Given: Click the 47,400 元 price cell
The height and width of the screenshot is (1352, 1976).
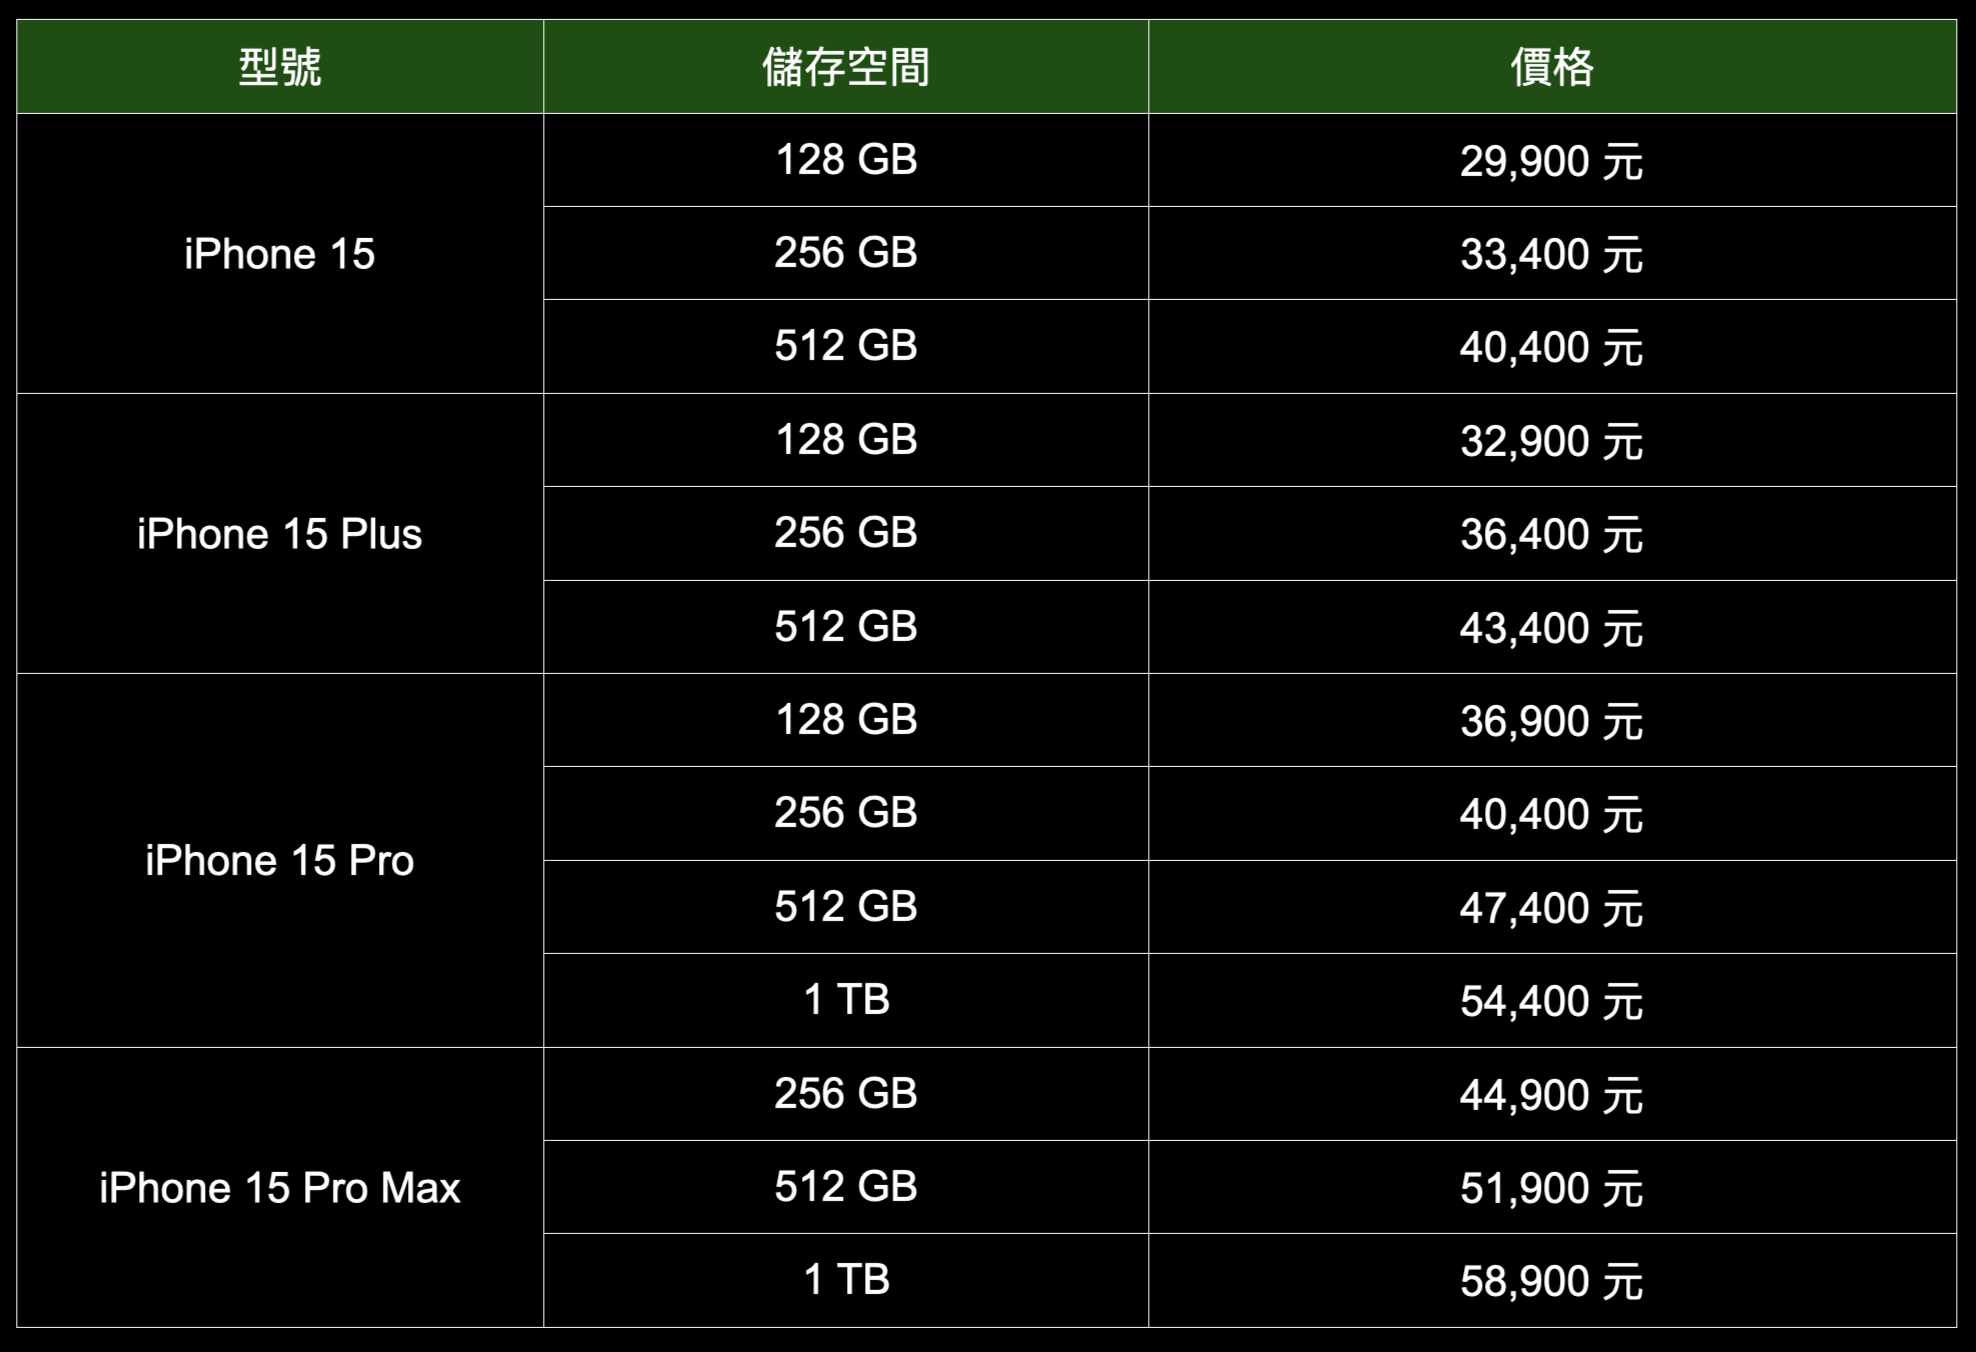Looking at the screenshot, I should (x=1552, y=908).
